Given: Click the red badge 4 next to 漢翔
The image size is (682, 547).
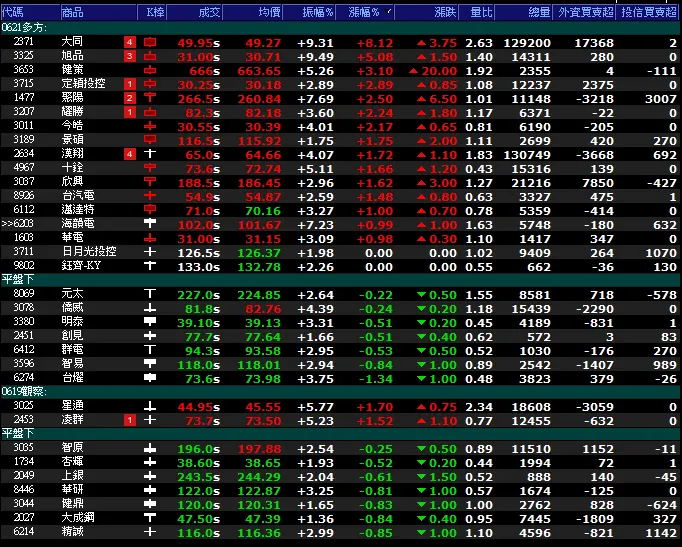Looking at the screenshot, I should pos(130,154).
